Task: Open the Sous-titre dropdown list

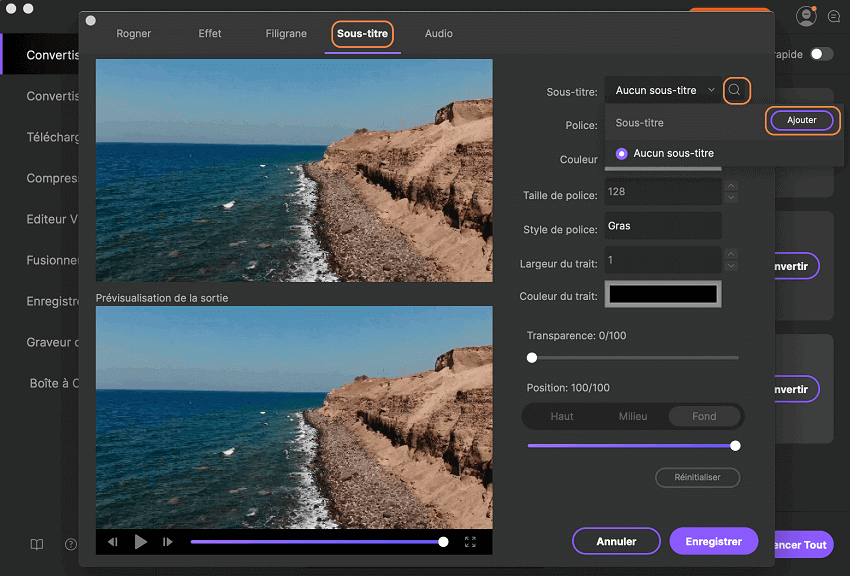Action: point(664,91)
